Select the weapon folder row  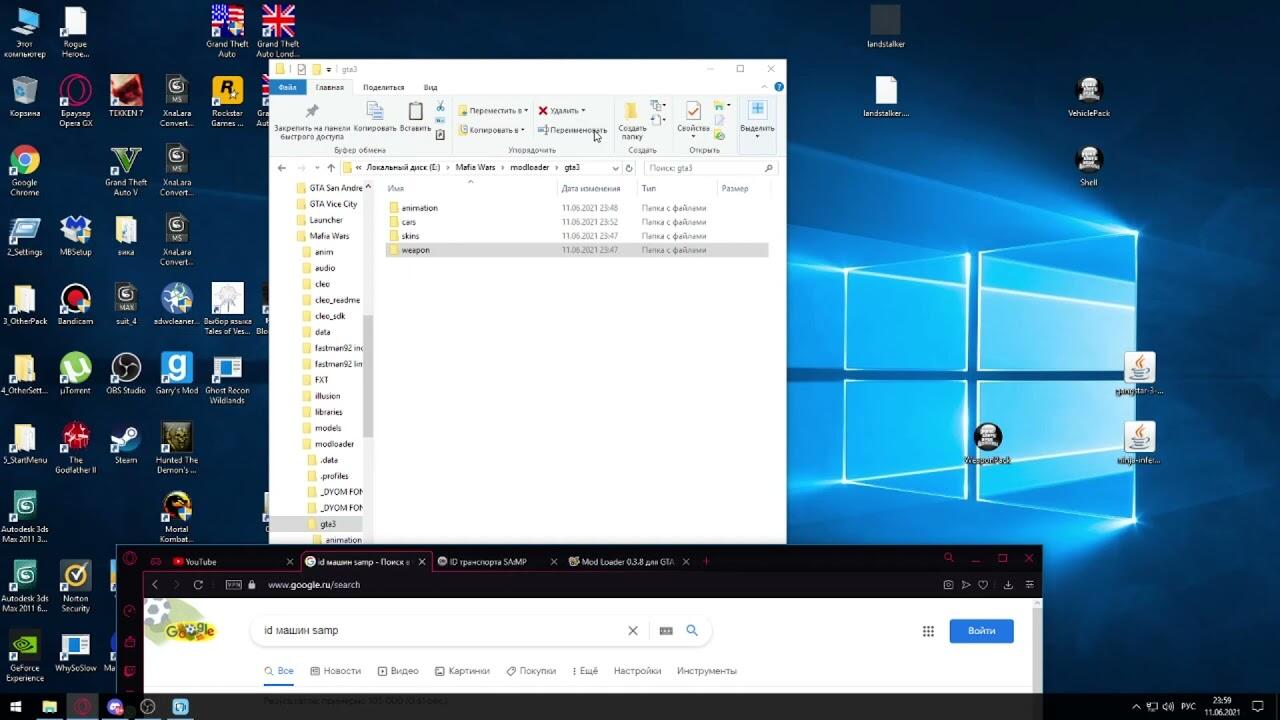click(x=577, y=250)
